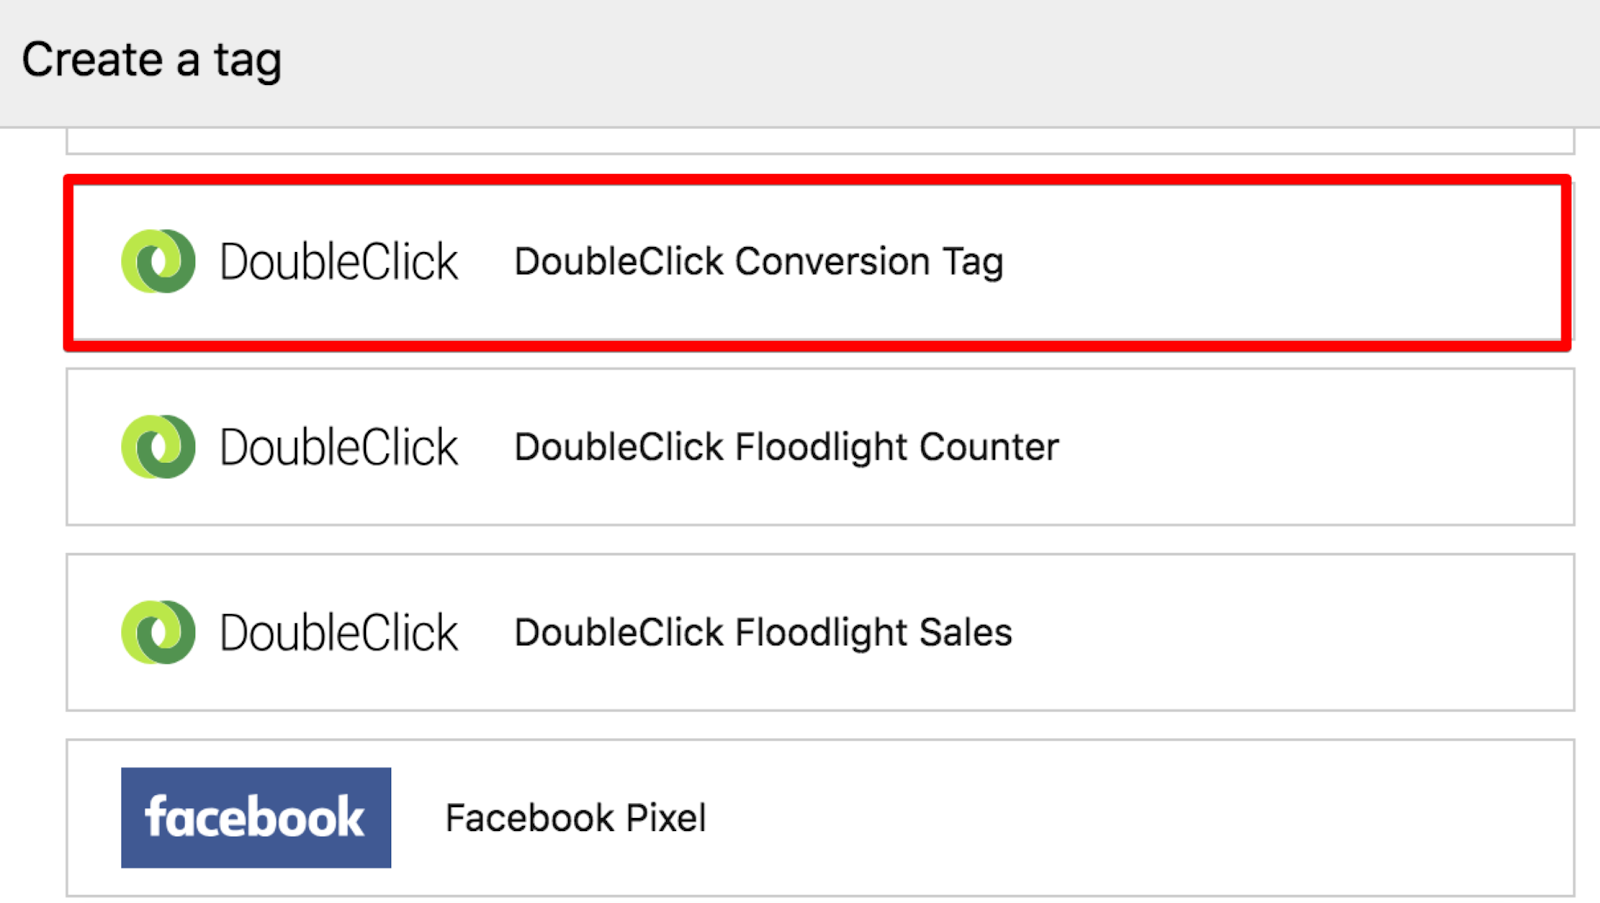Click the green DoubleClick logo beside Conversion Tag

pos(158,261)
